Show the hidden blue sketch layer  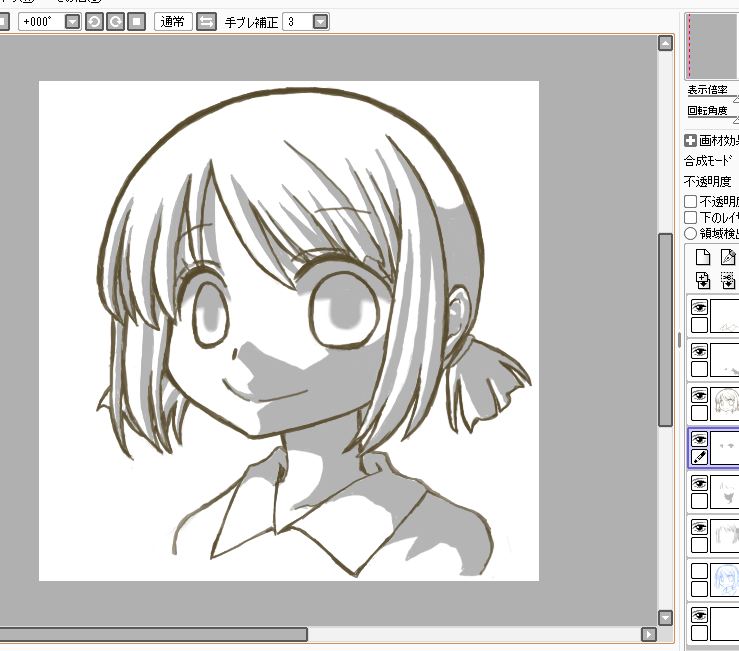pos(699,571)
